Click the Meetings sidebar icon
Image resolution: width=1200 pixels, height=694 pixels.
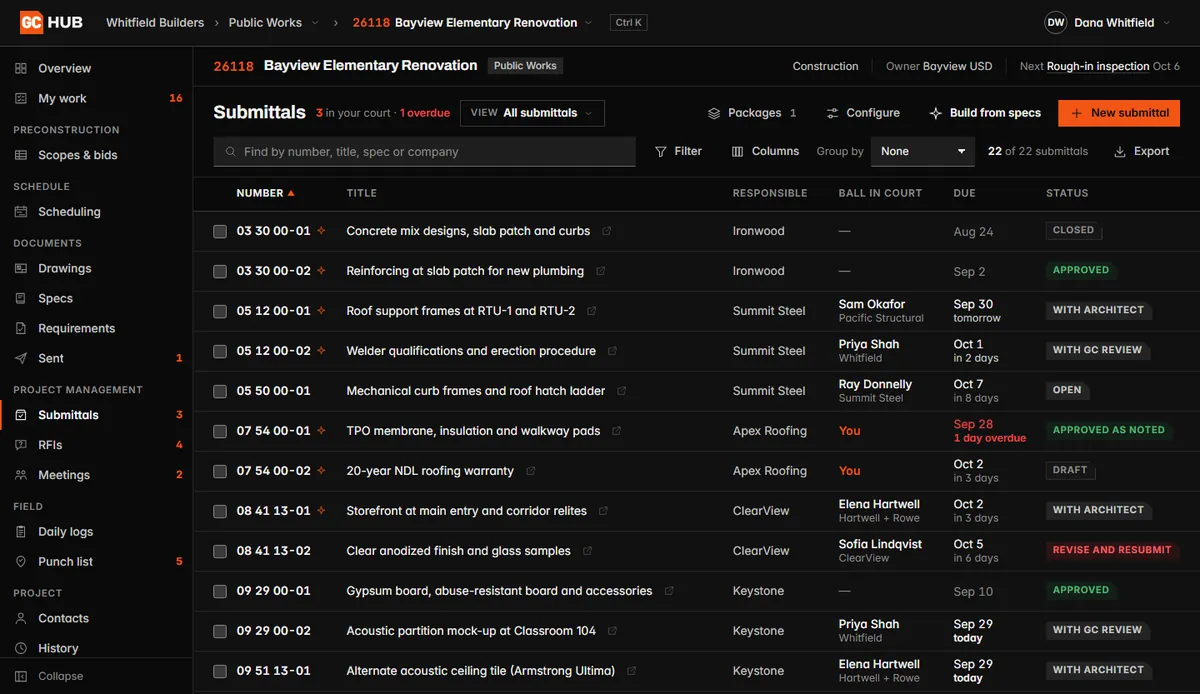[21, 475]
